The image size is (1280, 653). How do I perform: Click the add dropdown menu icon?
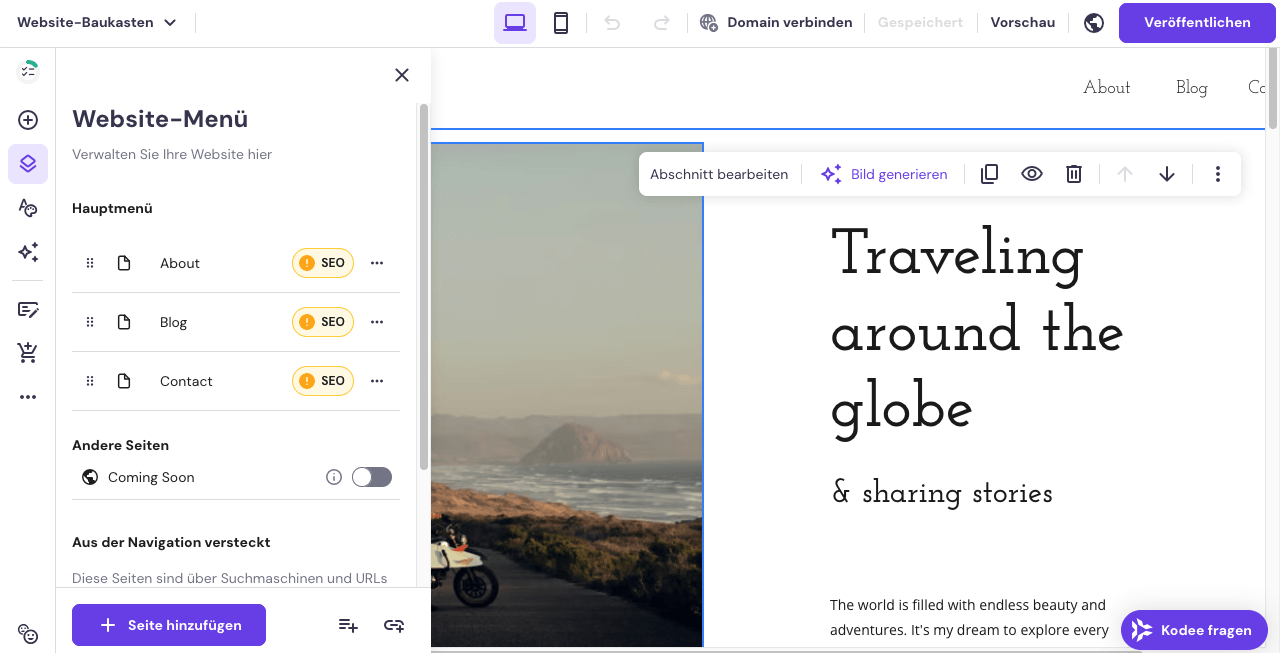tap(348, 625)
